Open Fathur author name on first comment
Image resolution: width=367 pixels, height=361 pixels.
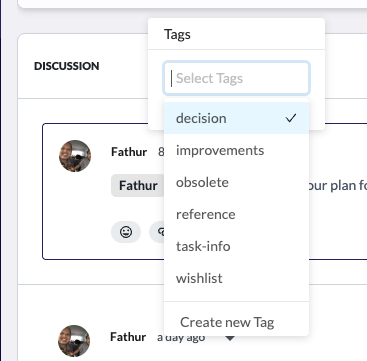point(129,152)
